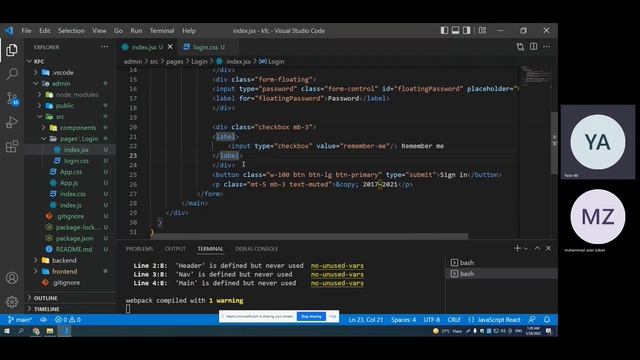Image resolution: width=640 pixels, height=360 pixels.
Task: Open the Search view in activity bar
Action: 12,74
